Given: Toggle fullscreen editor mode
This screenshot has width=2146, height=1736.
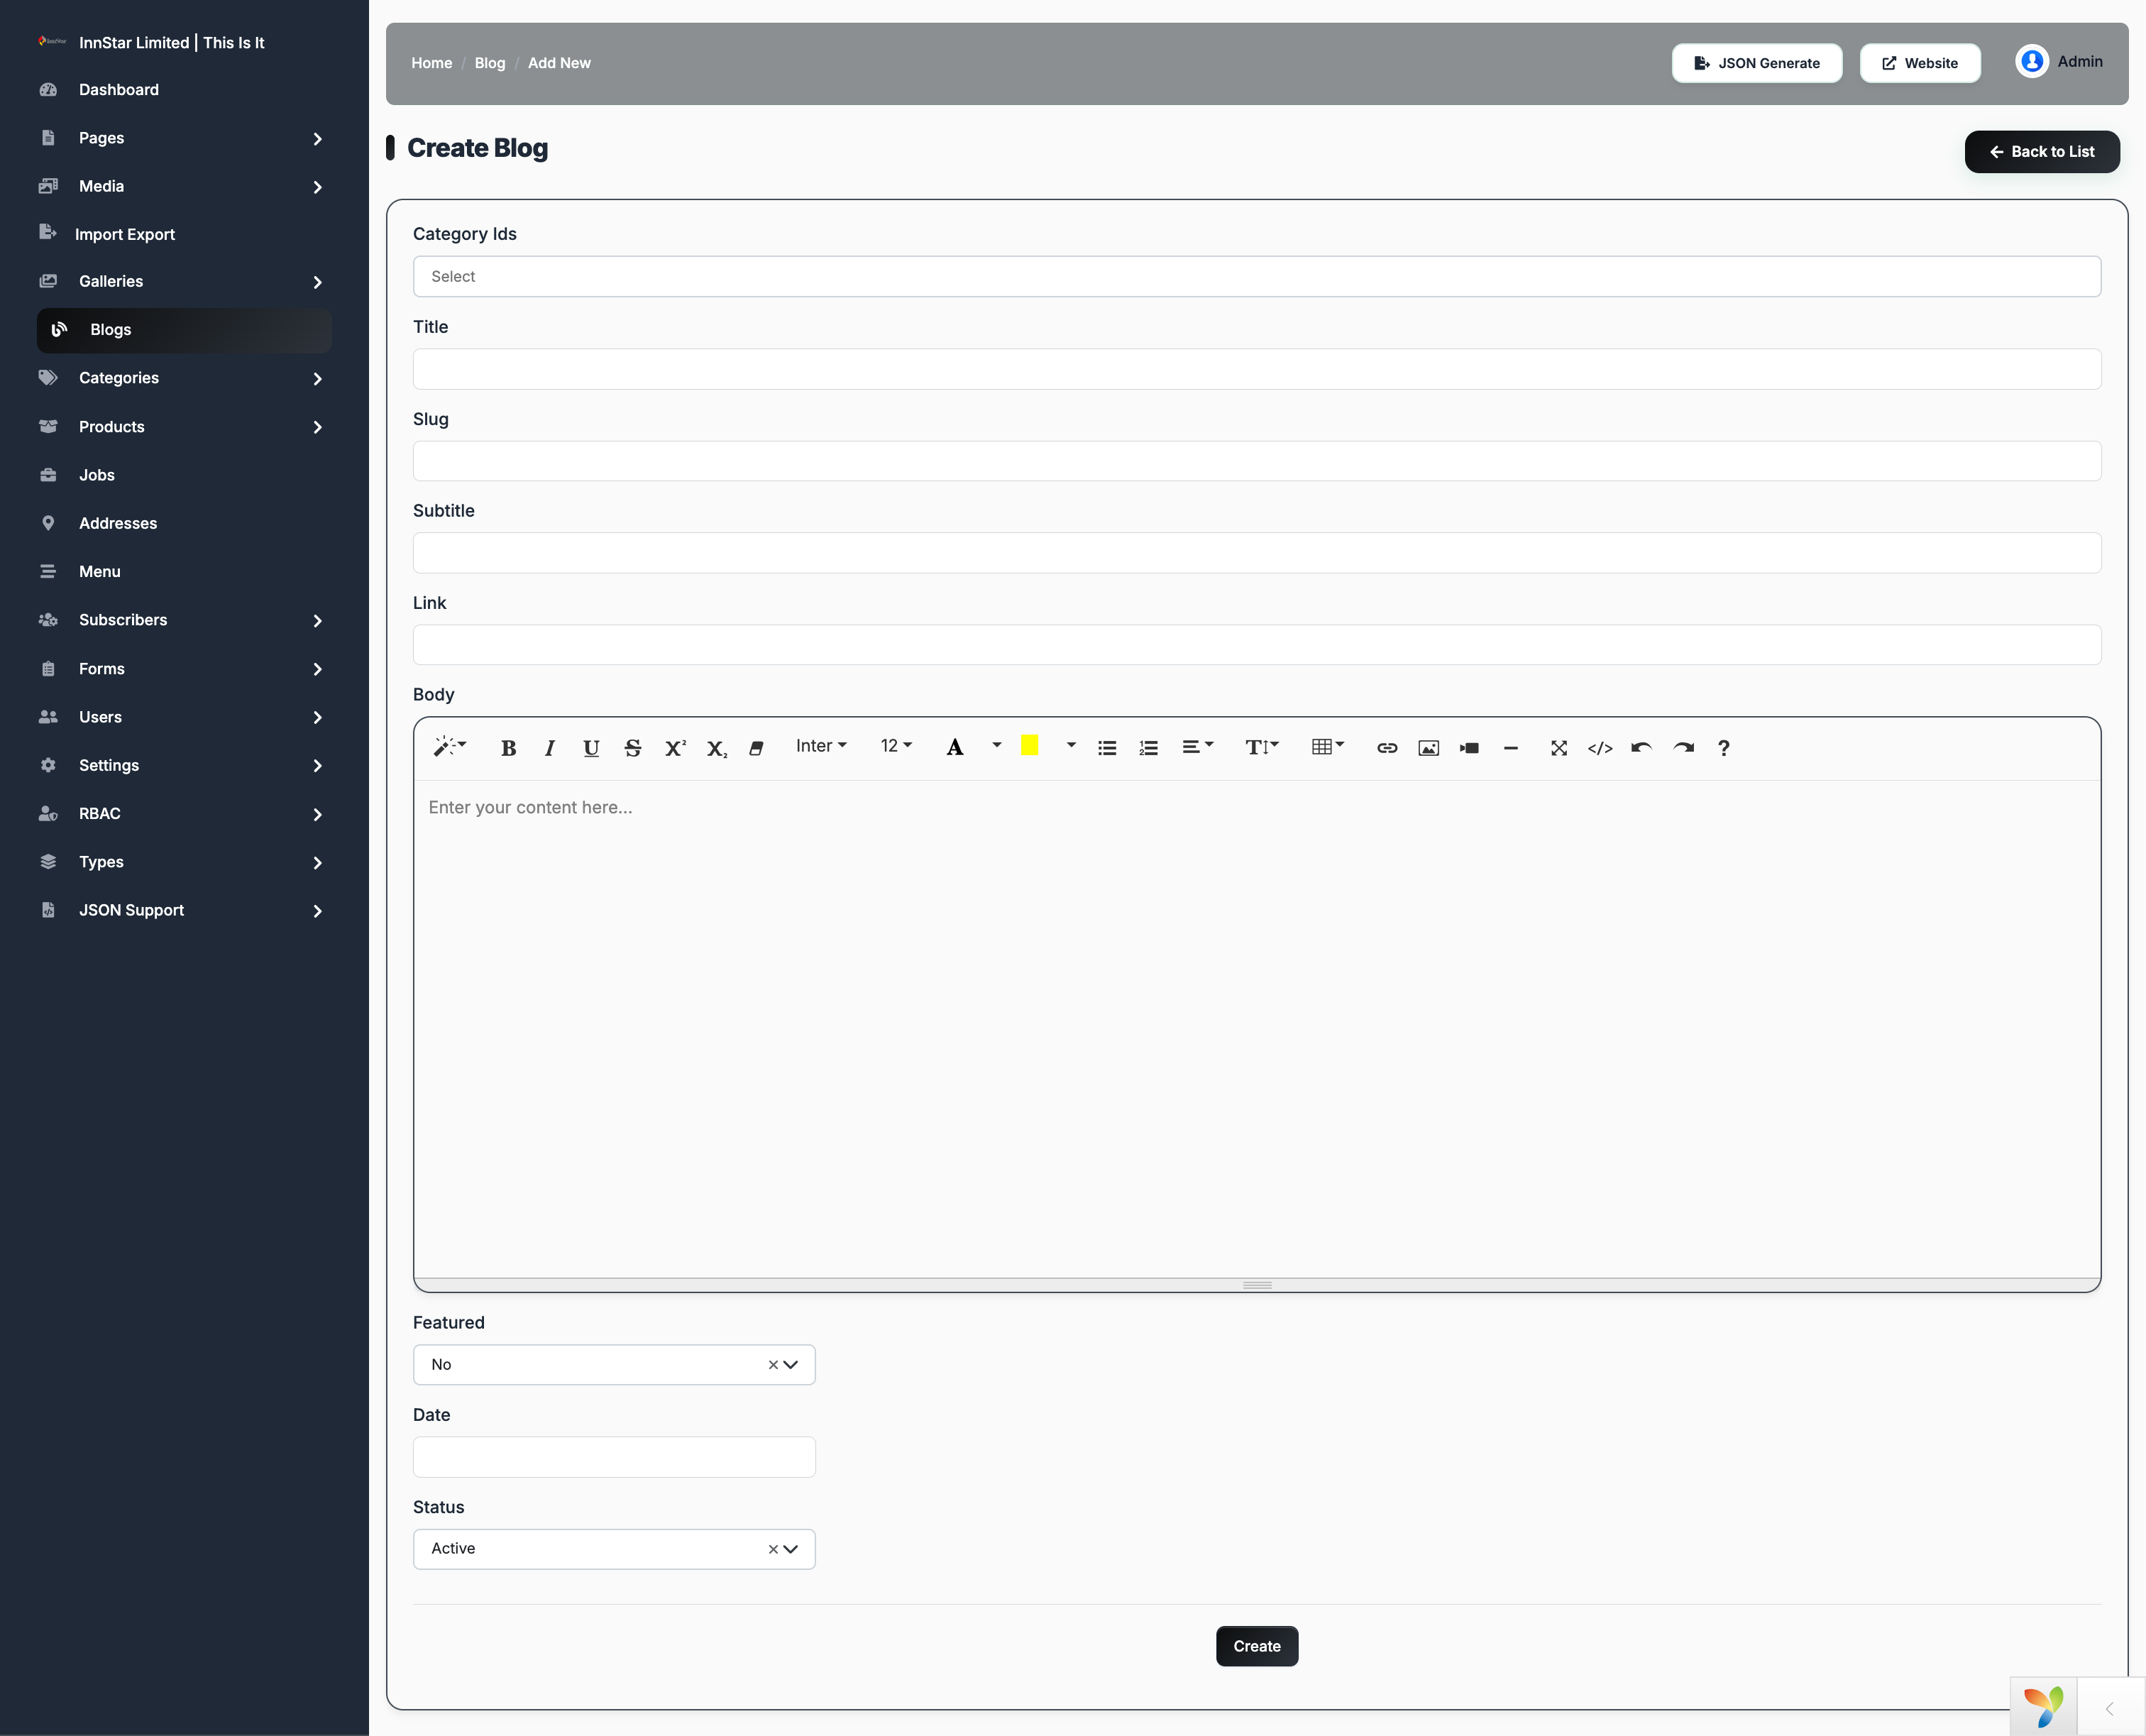Looking at the screenshot, I should pyautogui.click(x=1559, y=748).
